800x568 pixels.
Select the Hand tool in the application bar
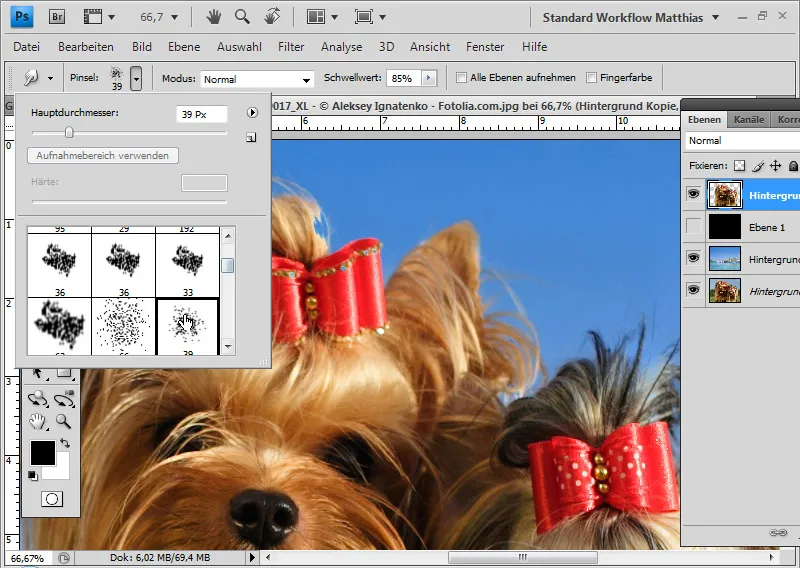(214, 17)
